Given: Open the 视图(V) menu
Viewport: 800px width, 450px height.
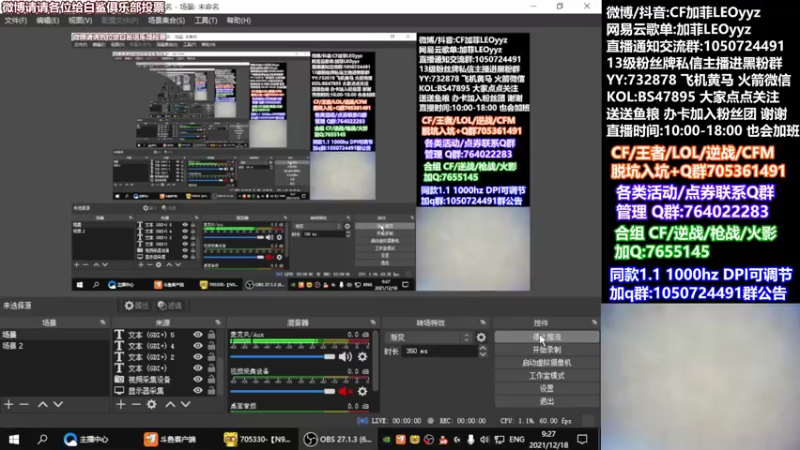Looking at the screenshot, I should coord(80,20).
